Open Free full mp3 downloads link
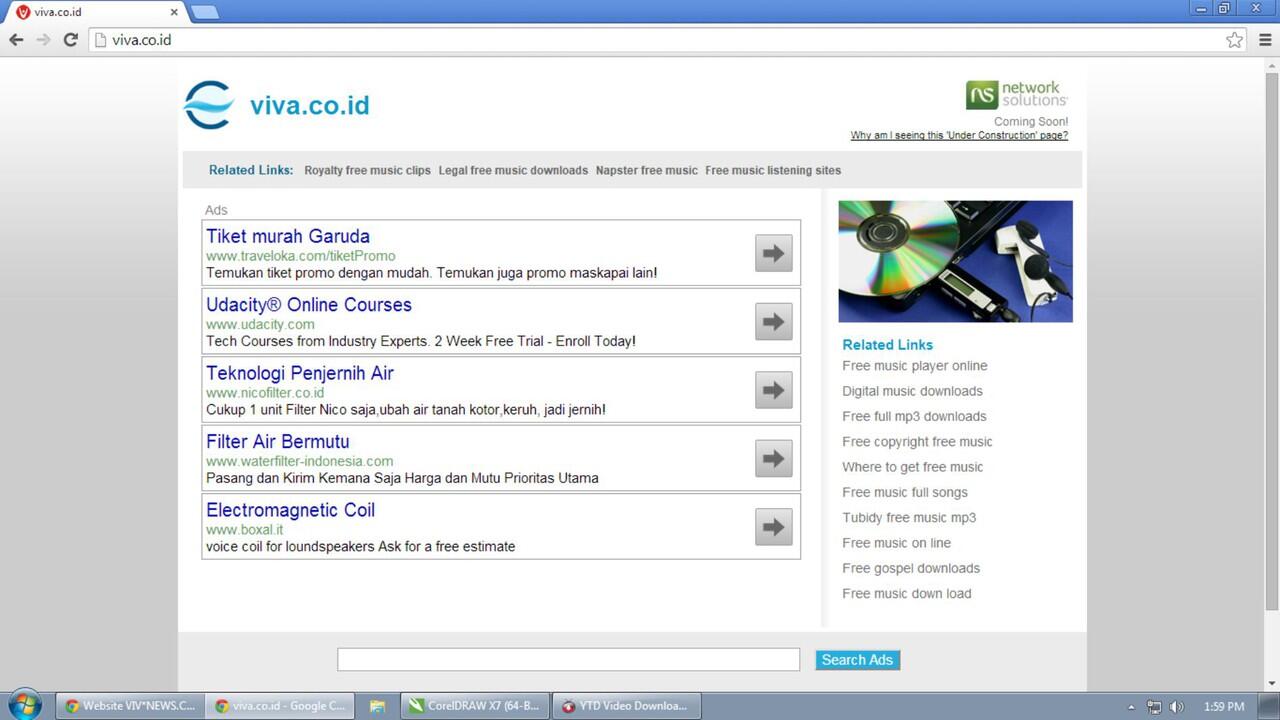This screenshot has height=720, width=1280. click(x=914, y=416)
